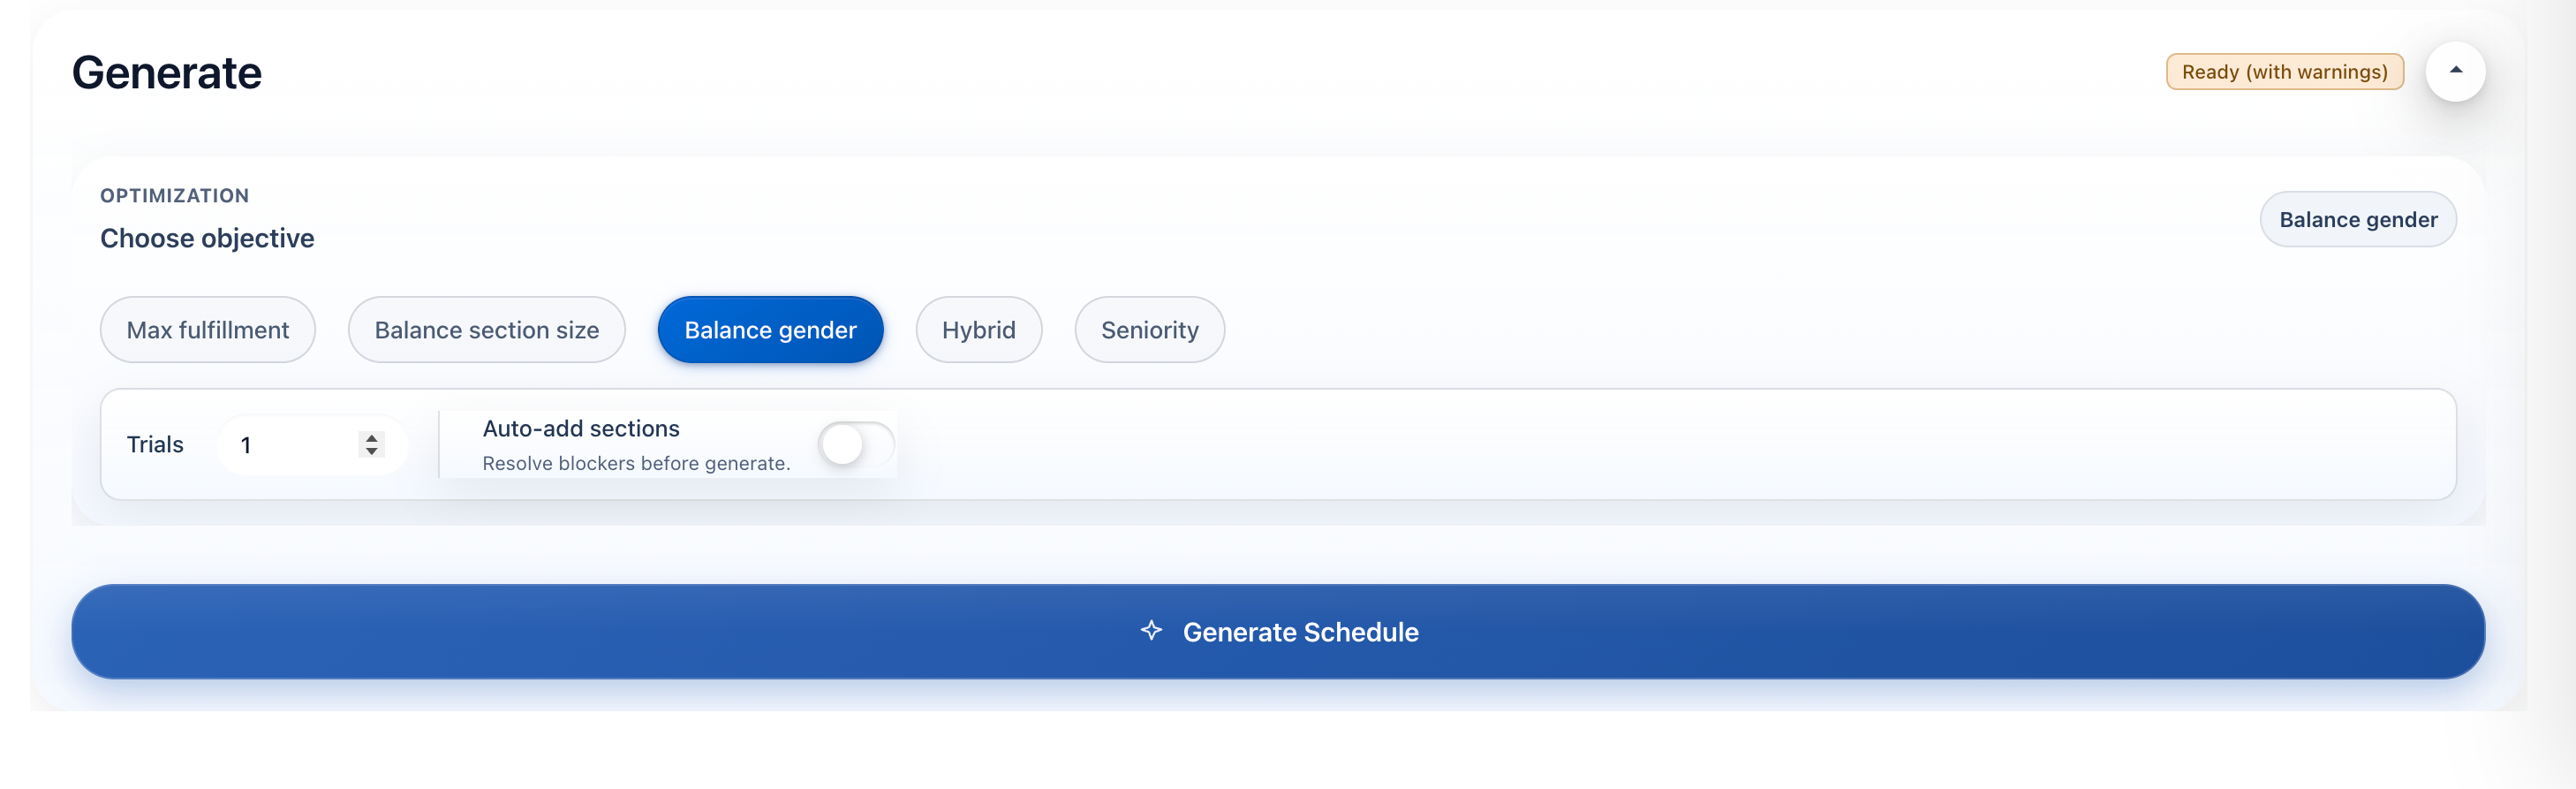Image resolution: width=2576 pixels, height=789 pixels.
Task: Select the Seniority objective
Action: click(x=1149, y=329)
